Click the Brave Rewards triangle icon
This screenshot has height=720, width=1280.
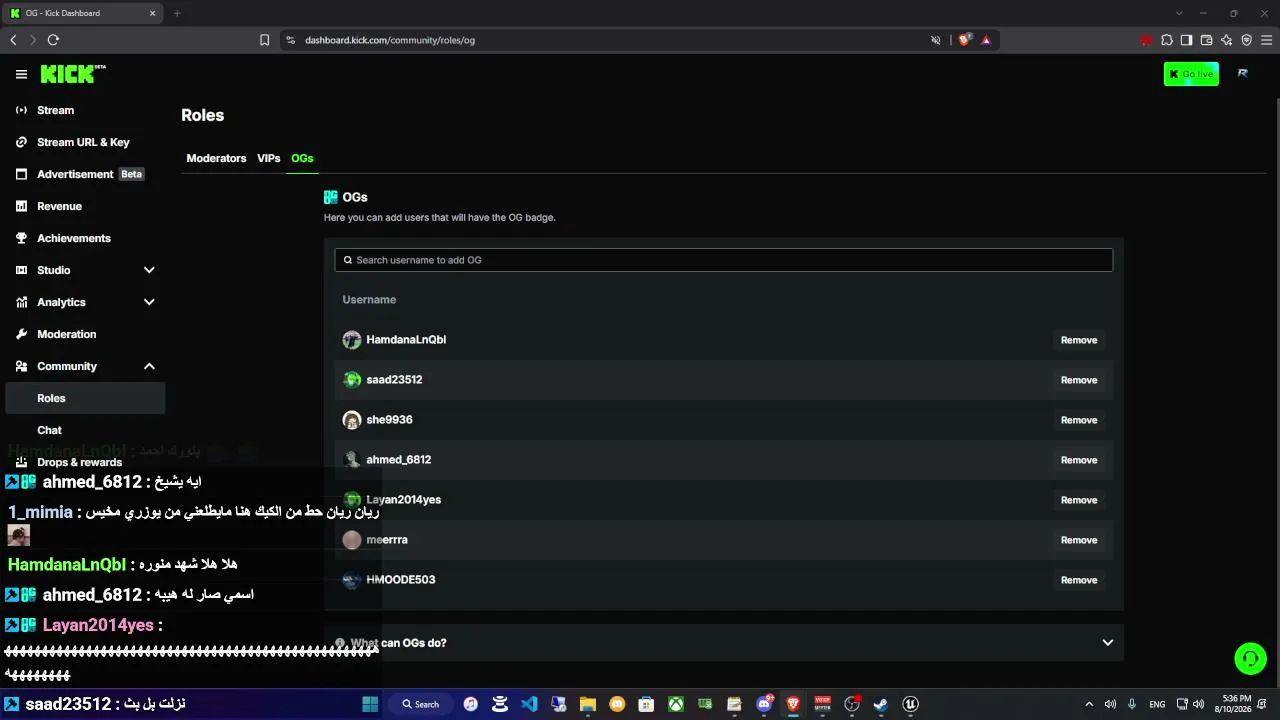(x=986, y=40)
